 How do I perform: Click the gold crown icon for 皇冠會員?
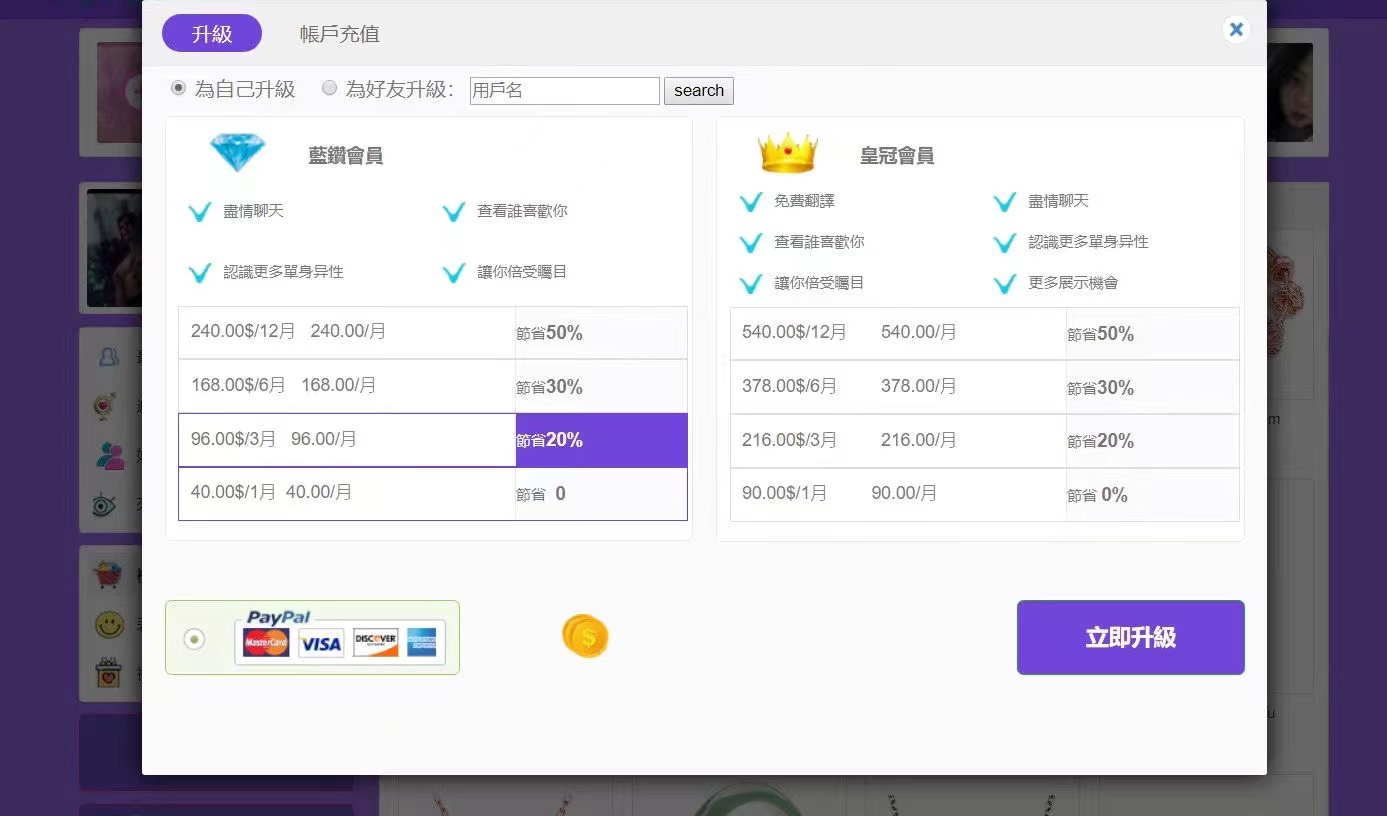(788, 153)
